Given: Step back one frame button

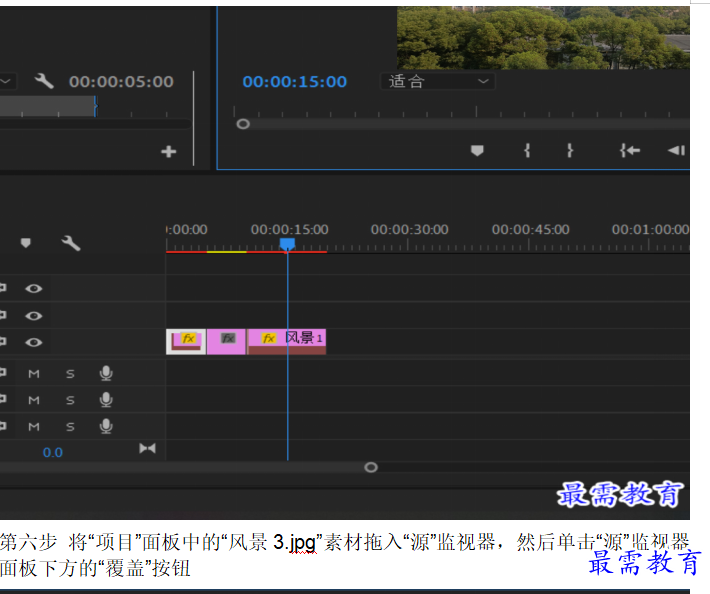Looking at the screenshot, I should click(676, 150).
